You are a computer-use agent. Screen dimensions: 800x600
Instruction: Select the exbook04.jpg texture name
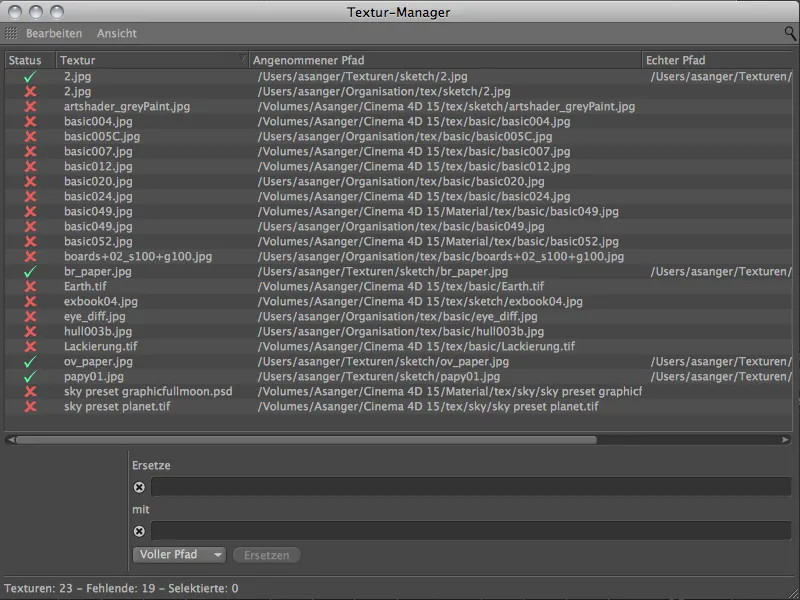(101, 302)
